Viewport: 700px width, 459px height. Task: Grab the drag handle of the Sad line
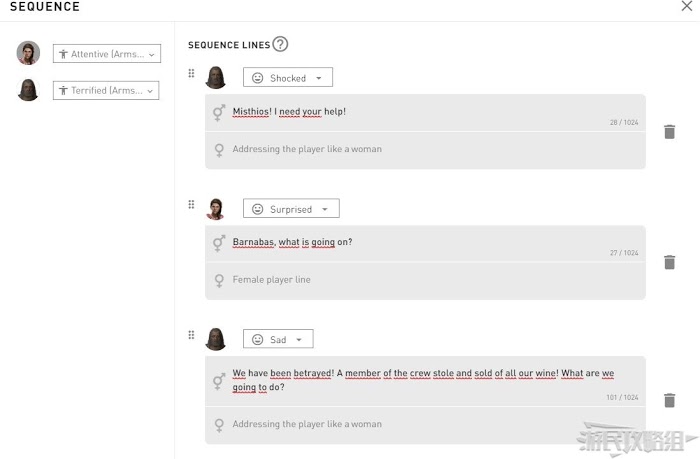(x=191, y=335)
